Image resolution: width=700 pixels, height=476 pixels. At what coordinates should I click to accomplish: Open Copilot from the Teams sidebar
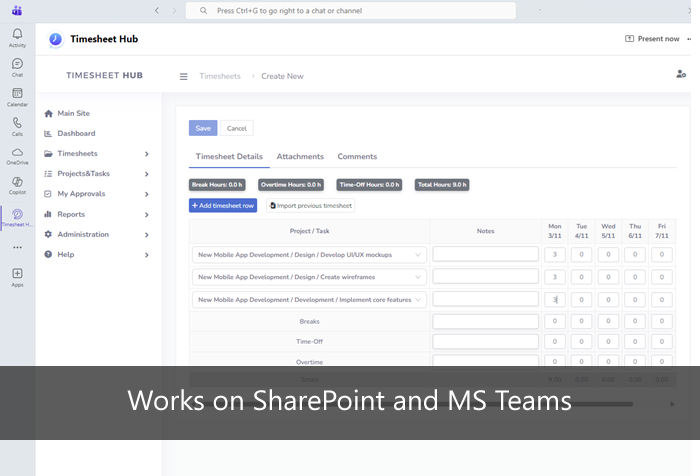pos(17,184)
